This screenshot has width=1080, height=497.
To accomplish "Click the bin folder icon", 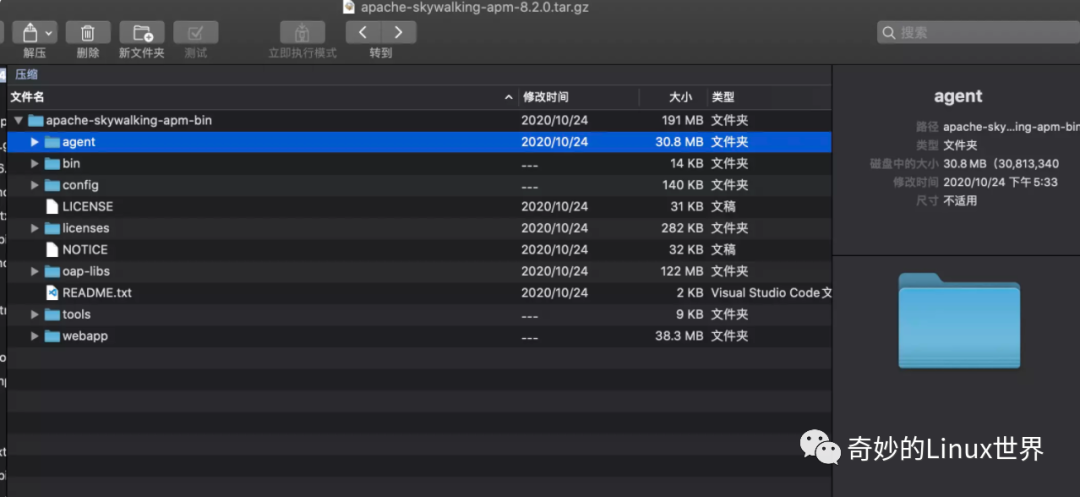I will tap(52, 164).
